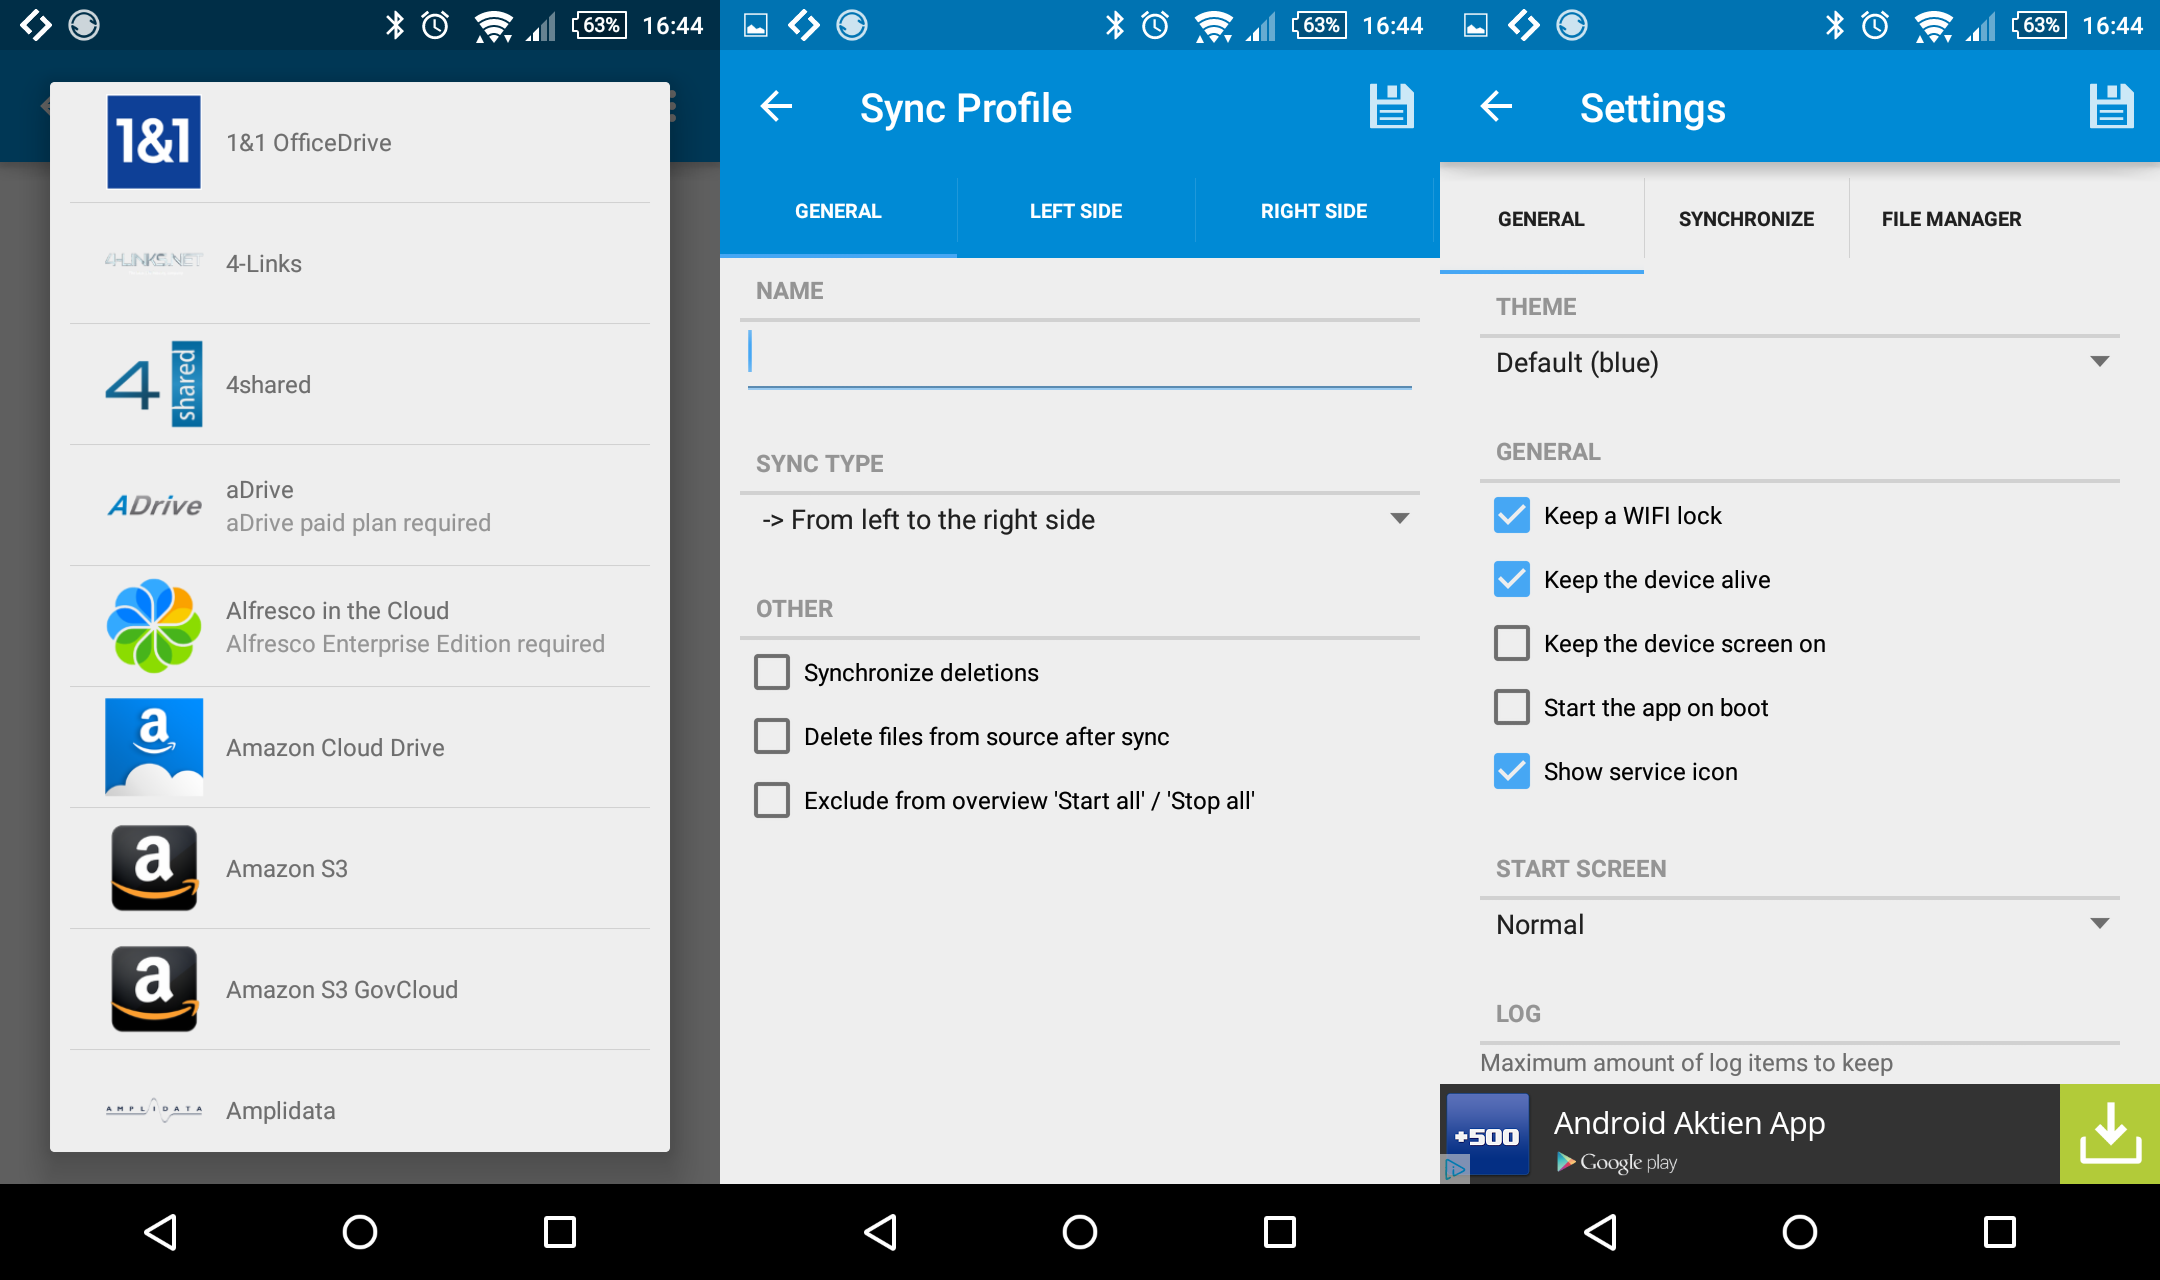Image resolution: width=2160 pixels, height=1280 pixels.
Task: Choose aDrive provider entry
Action: (360, 505)
